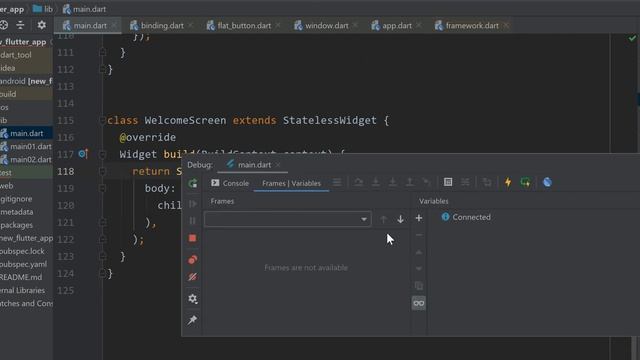Click the Step Out debugger icon
This screenshot has width=640, height=360.
click(409, 182)
